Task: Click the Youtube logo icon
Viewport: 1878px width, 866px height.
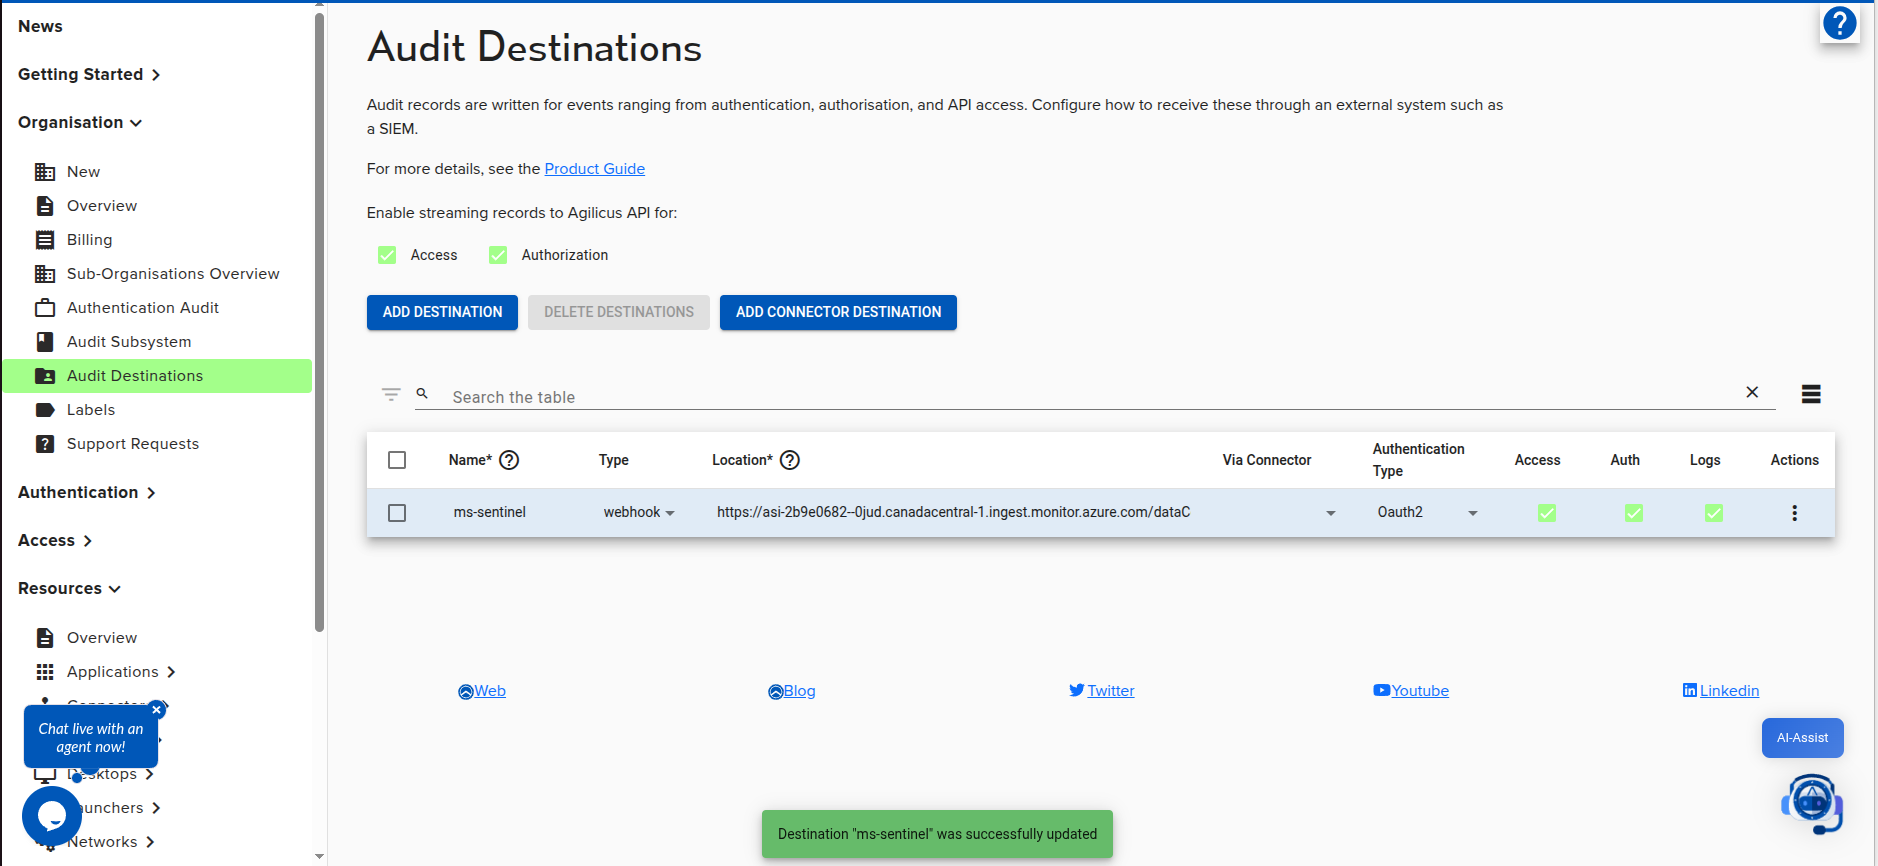Action: click(1381, 690)
